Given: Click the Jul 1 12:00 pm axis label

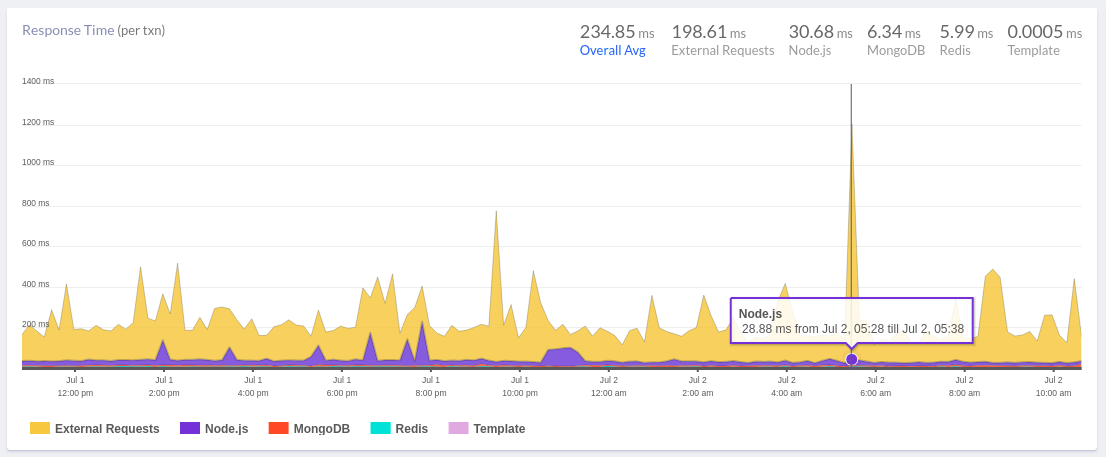Looking at the screenshot, I should click(75, 386).
